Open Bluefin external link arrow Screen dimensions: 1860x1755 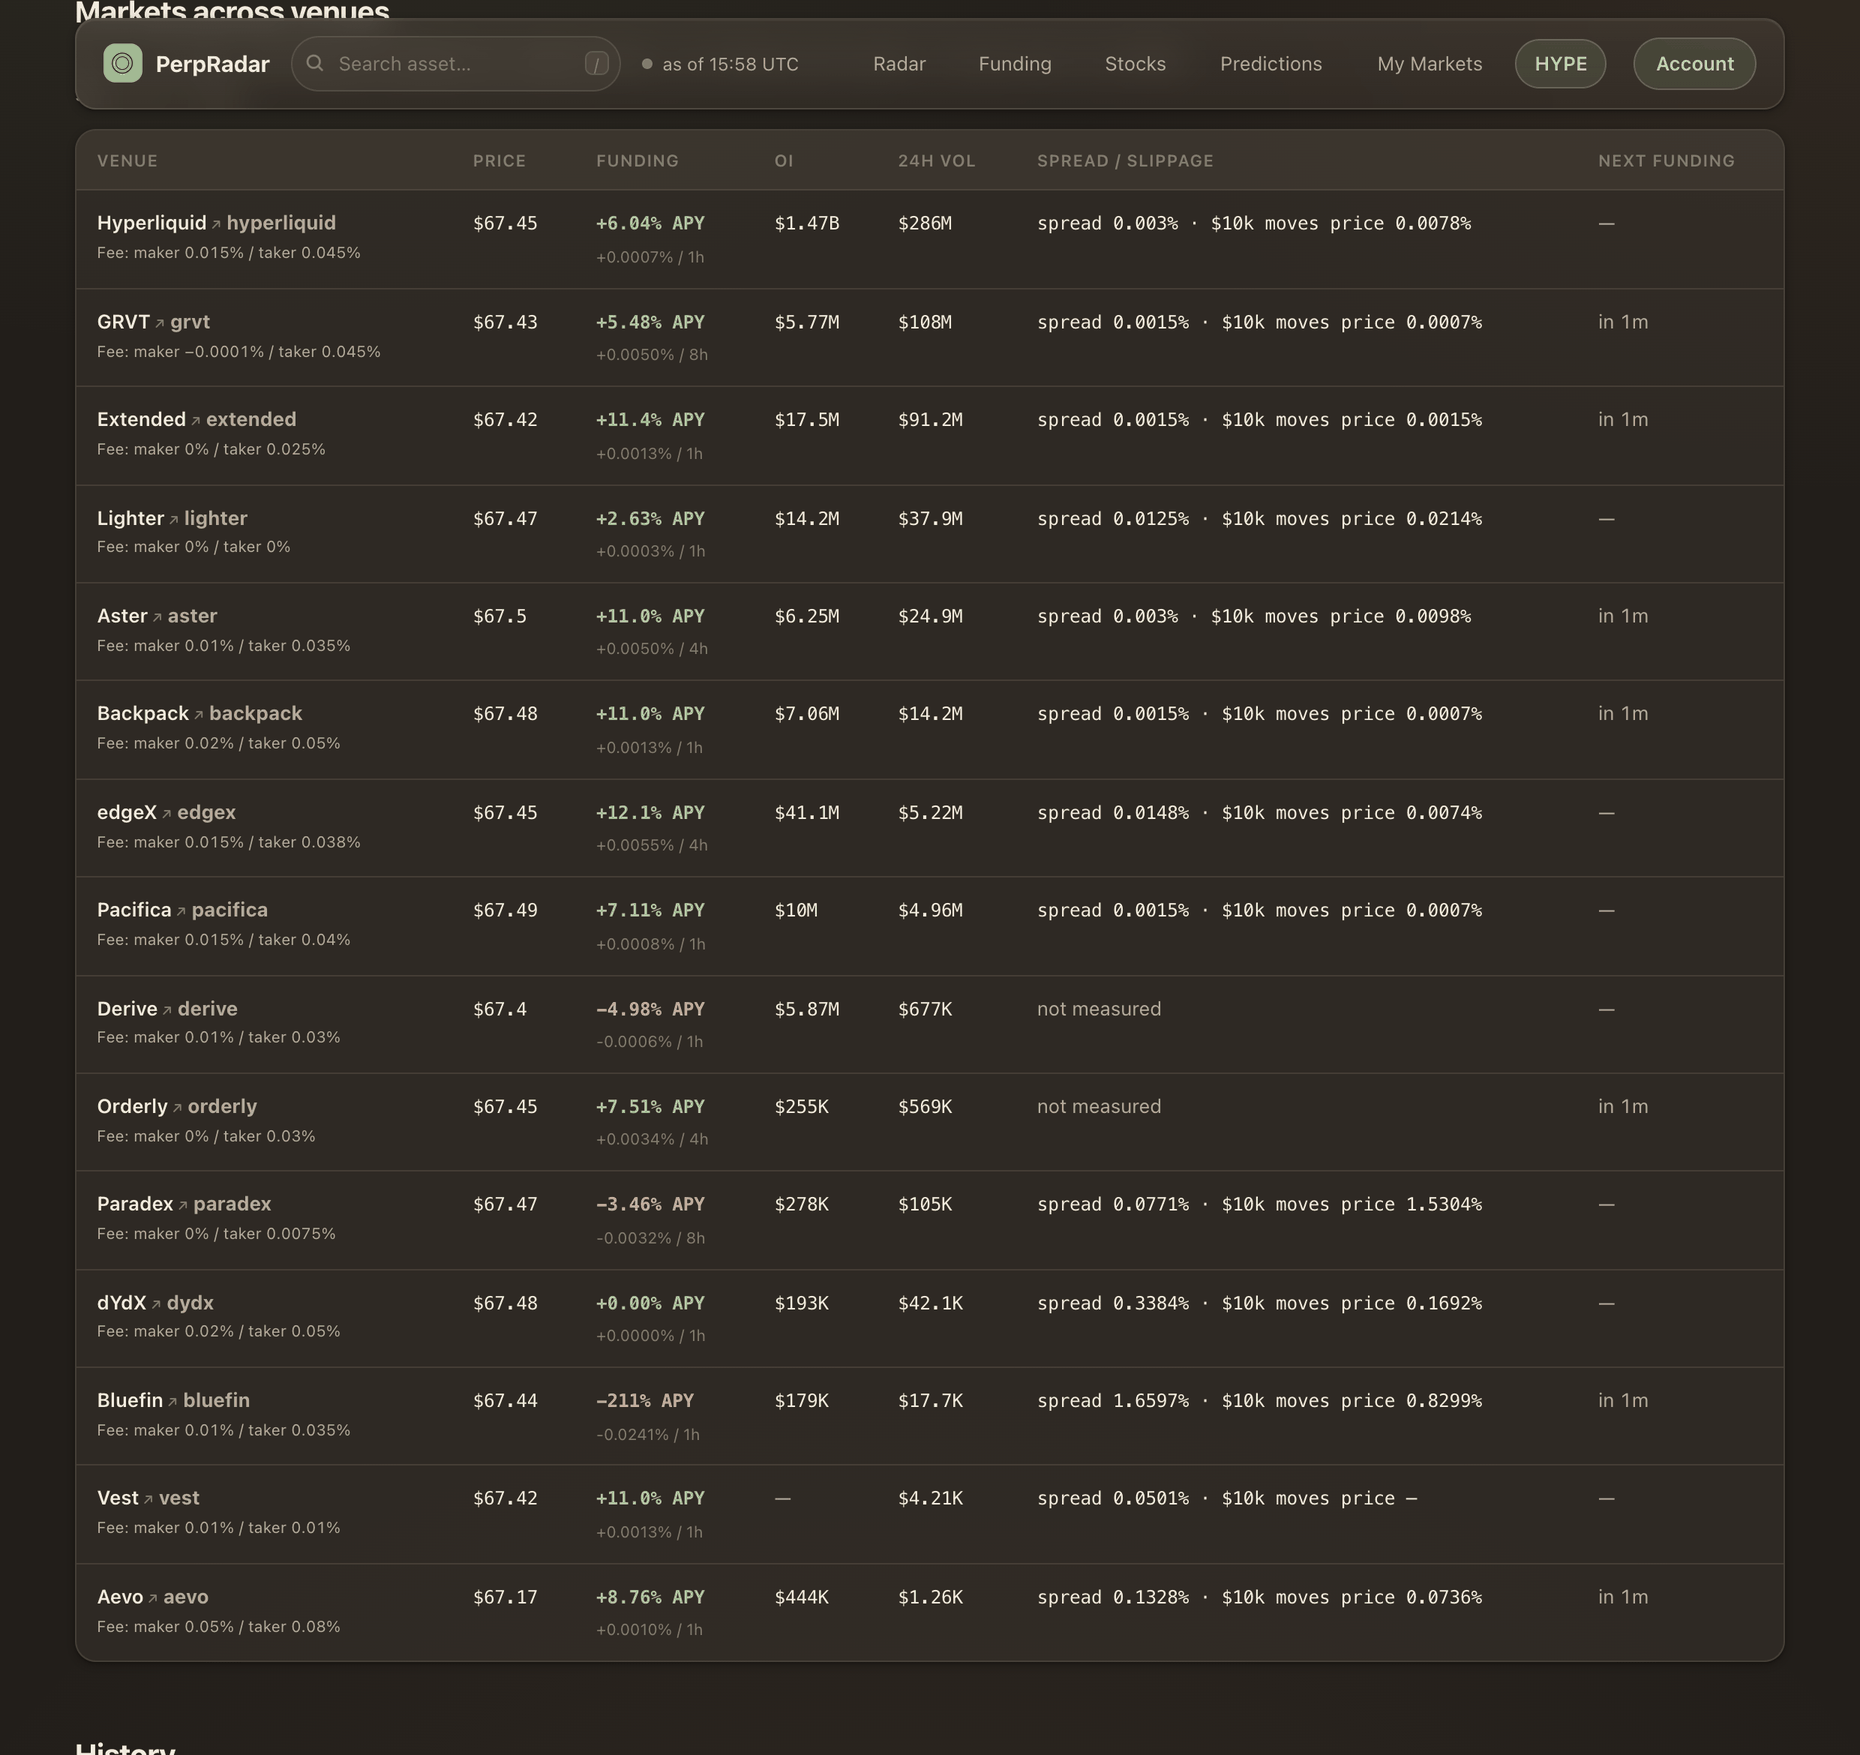pos(173,1402)
